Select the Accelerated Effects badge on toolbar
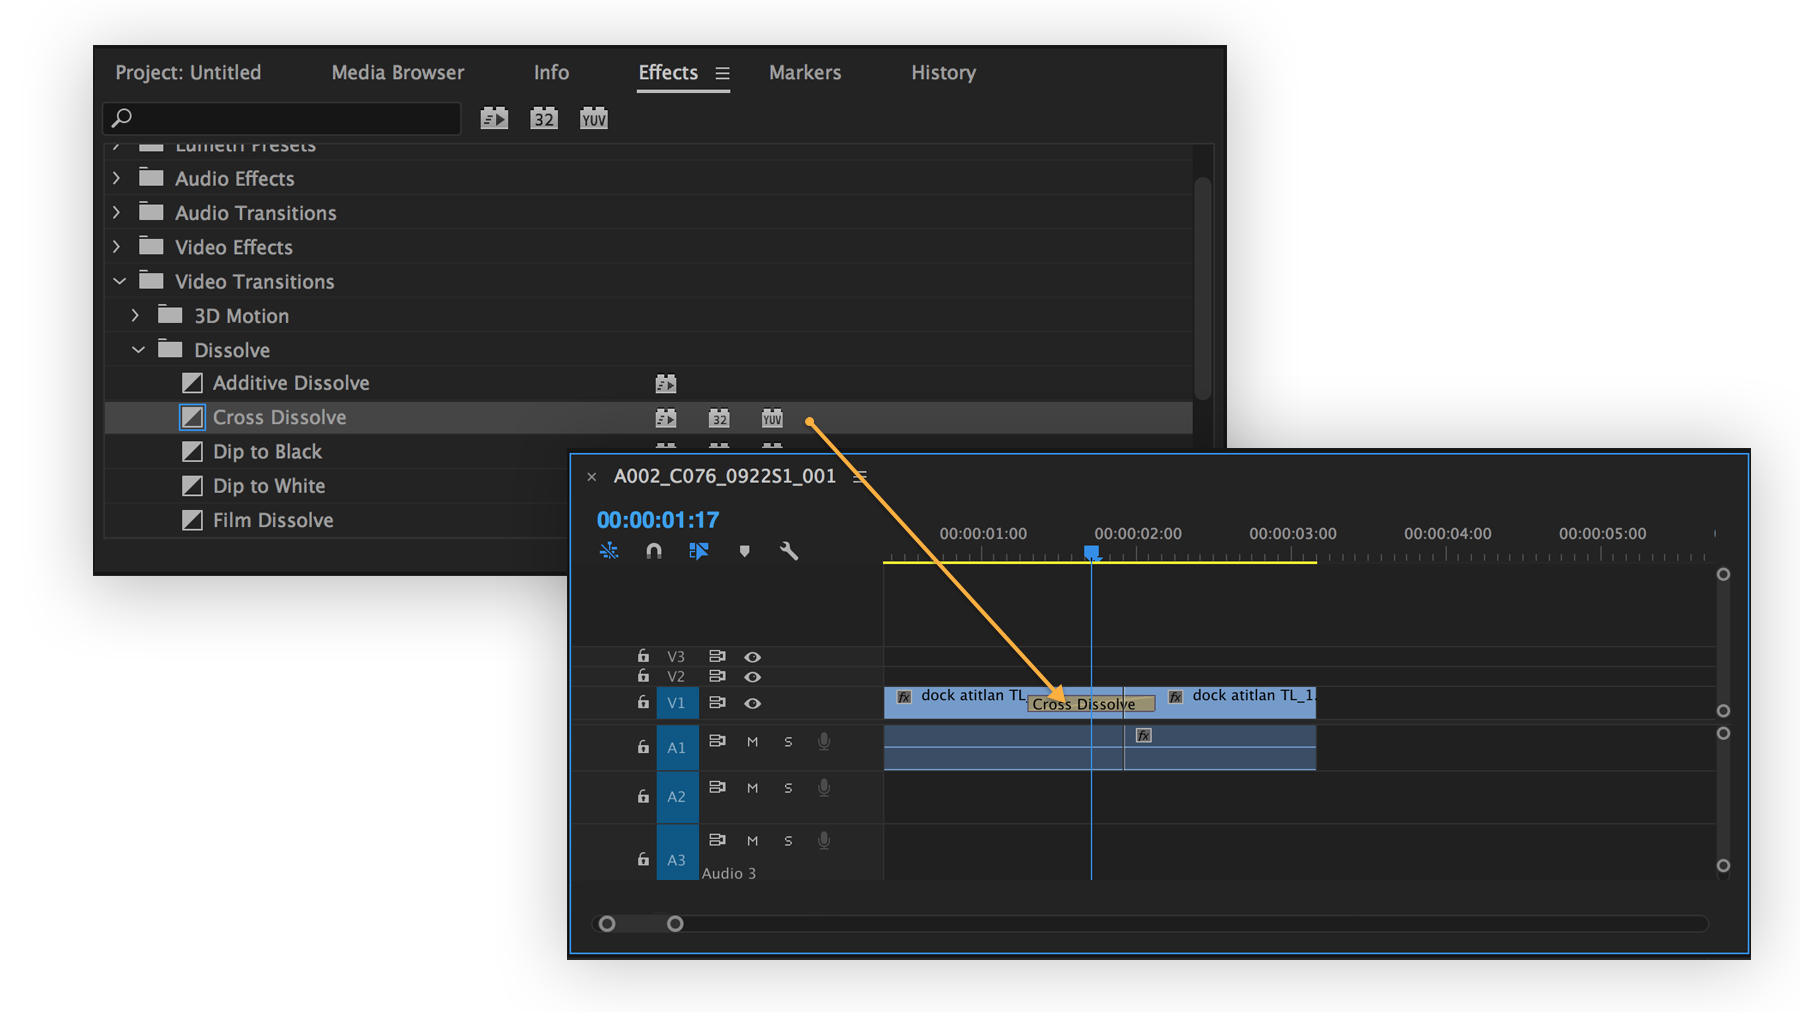Screen dimensions: 1800x1012 pos(494,117)
